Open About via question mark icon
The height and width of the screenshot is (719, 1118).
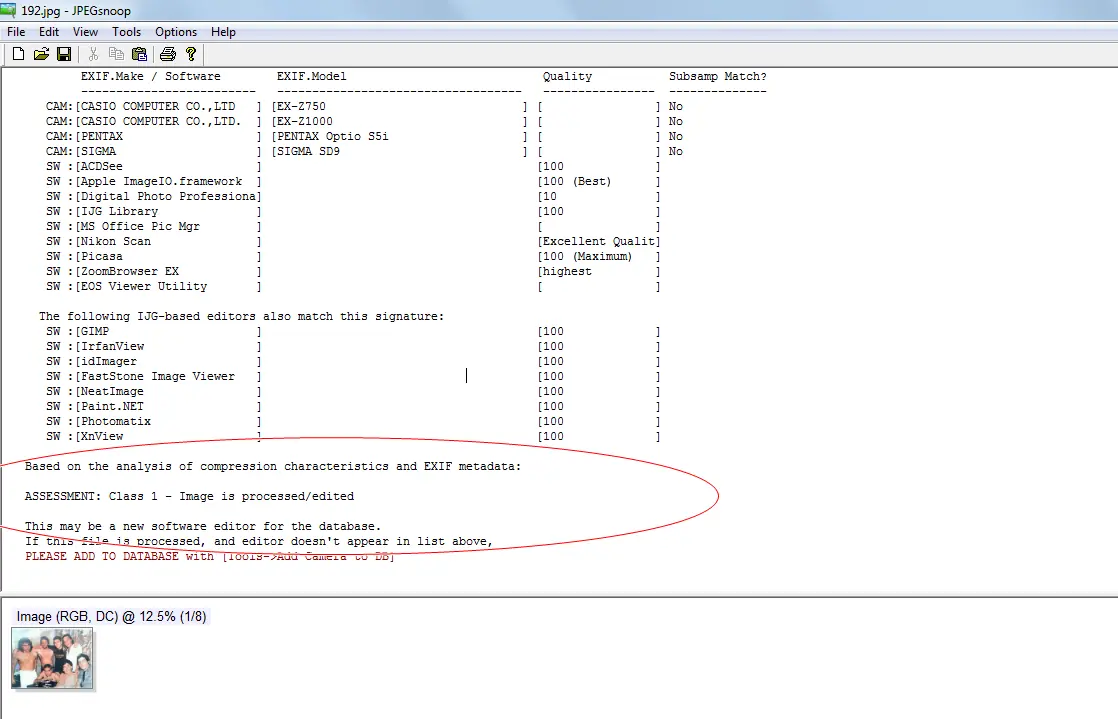pyautogui.click(x=190, y=54)
